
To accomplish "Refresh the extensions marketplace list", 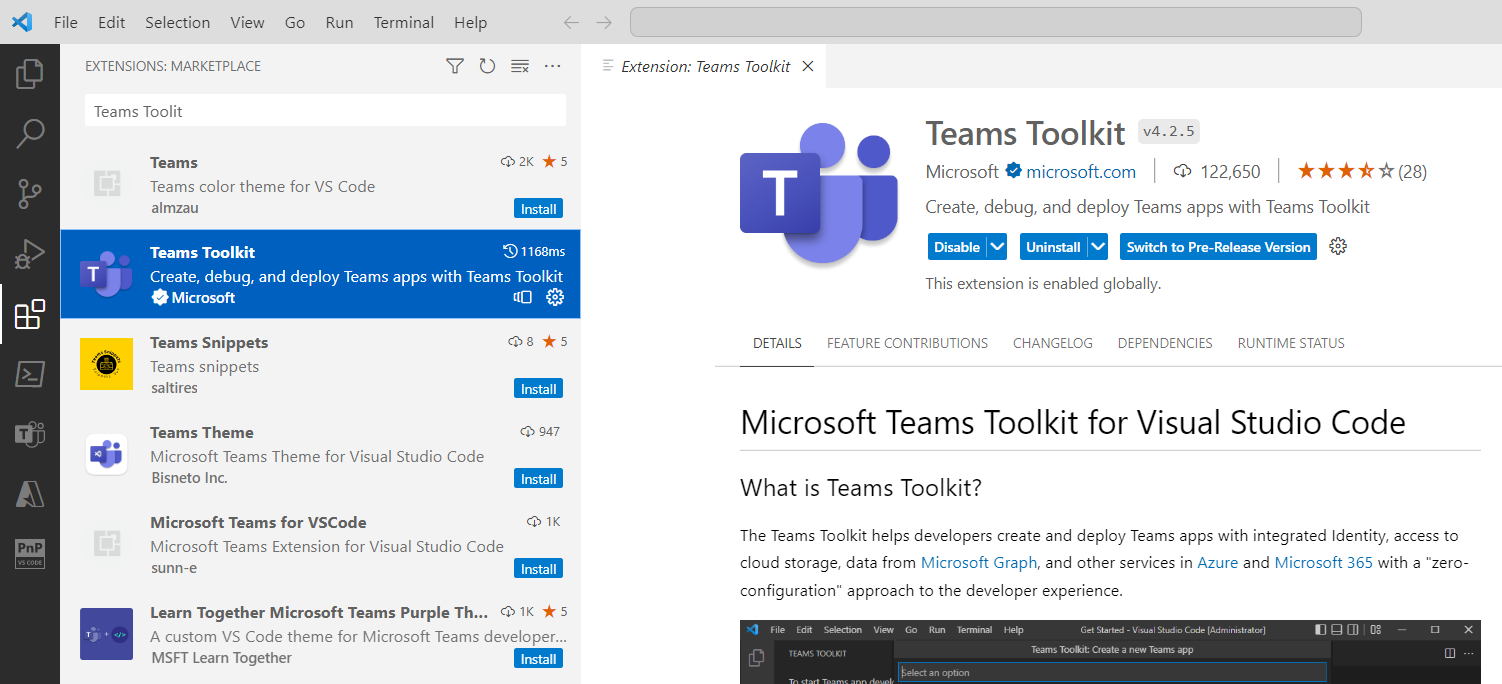I will click(487, 66).
